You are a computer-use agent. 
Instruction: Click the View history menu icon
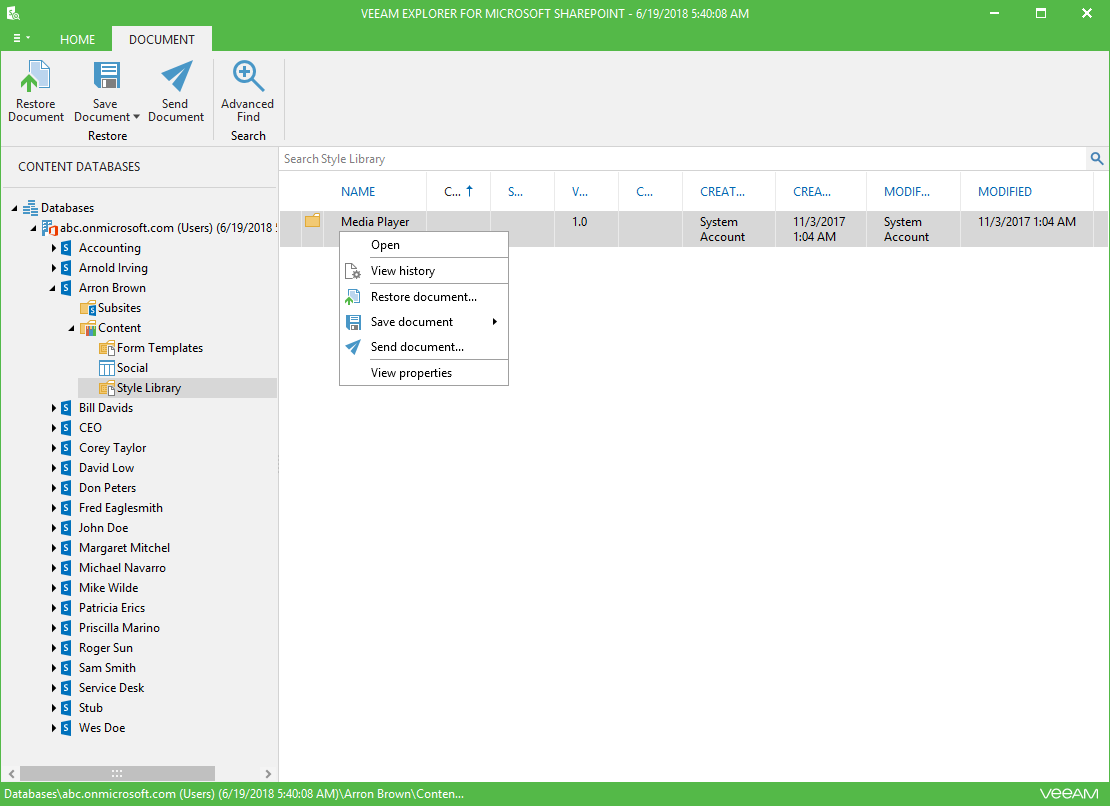(x=353, y=271)
